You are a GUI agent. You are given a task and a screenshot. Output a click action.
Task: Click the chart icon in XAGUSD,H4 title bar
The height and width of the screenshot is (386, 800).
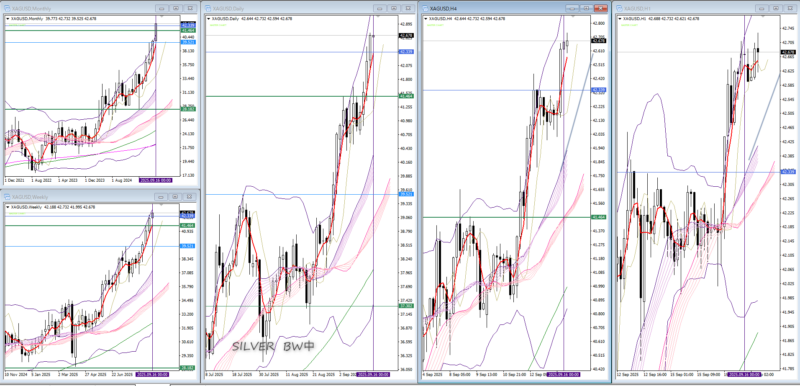(x=424, y=8)
